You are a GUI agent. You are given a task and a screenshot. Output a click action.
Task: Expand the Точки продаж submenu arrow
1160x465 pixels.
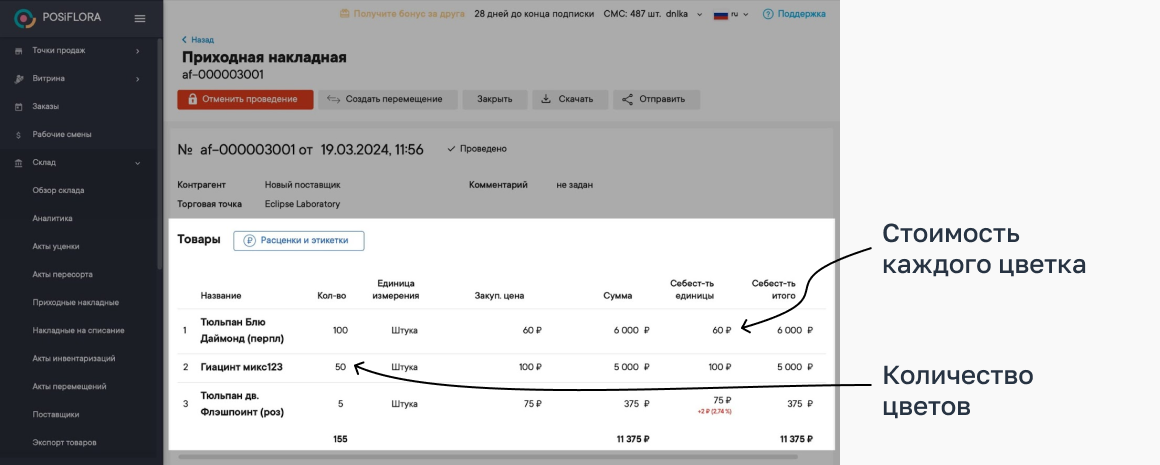coord(138,50)
